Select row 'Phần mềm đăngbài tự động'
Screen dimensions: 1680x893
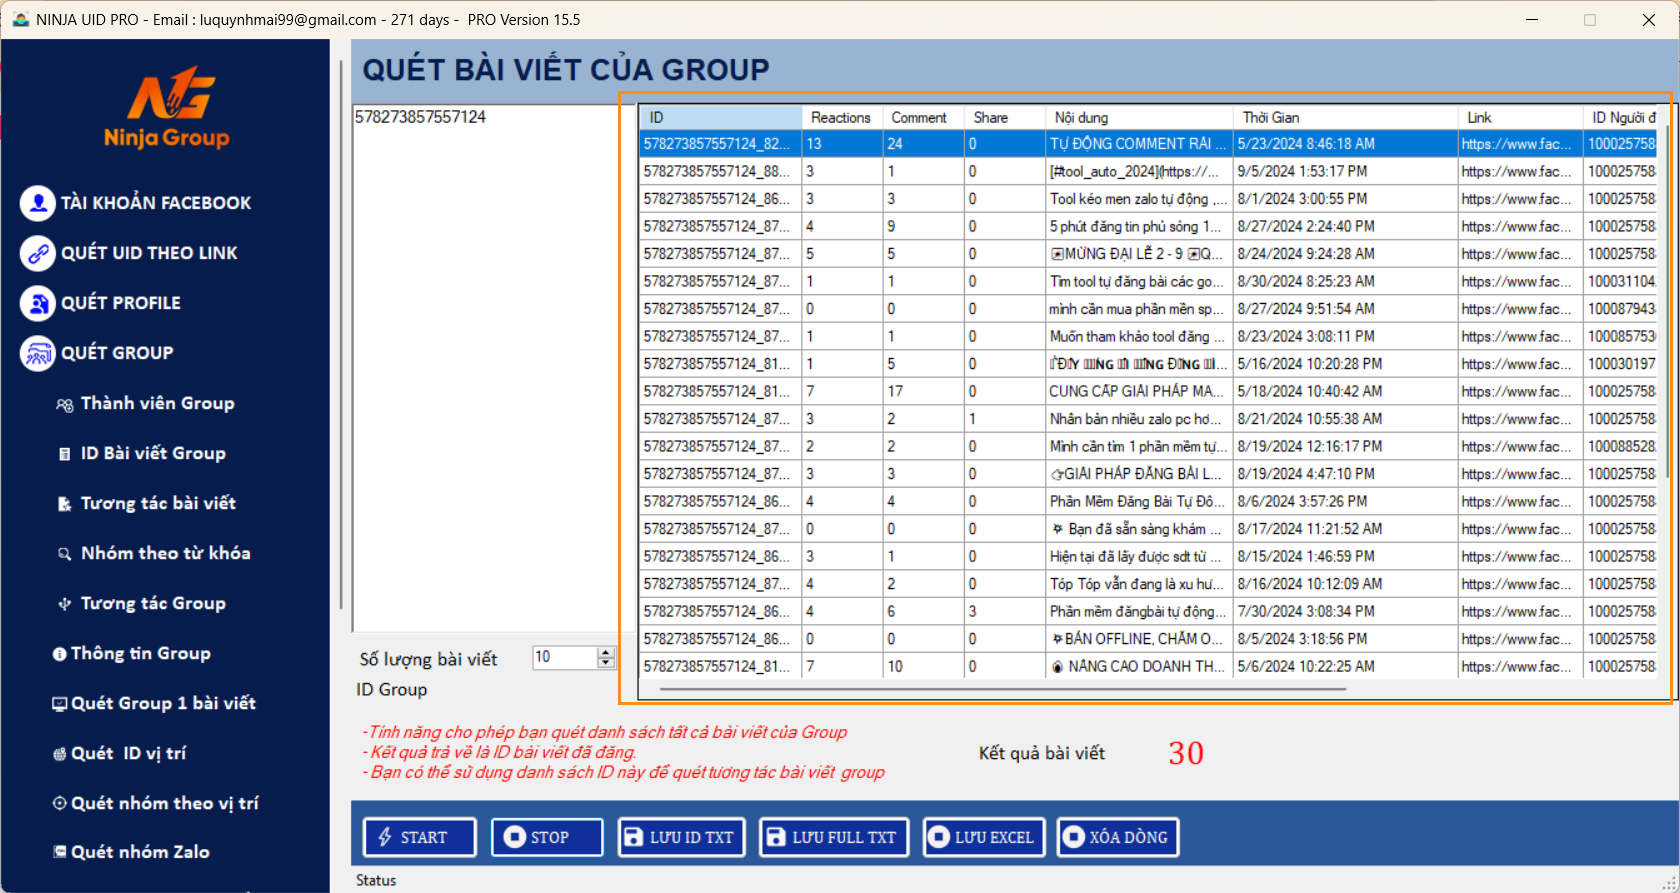coord(1148,611)
